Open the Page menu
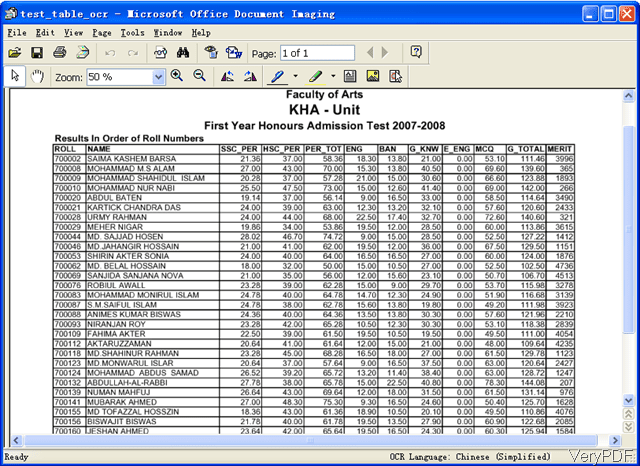 (102, 33)
